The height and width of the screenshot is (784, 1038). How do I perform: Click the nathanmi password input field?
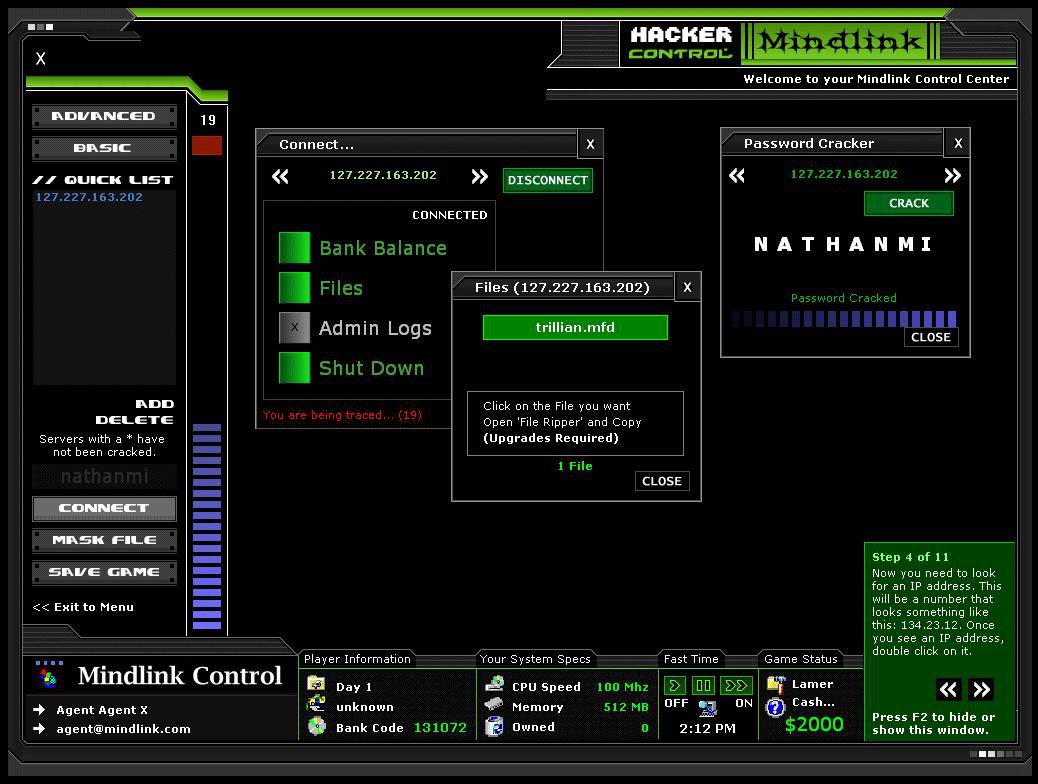[104, 476]
